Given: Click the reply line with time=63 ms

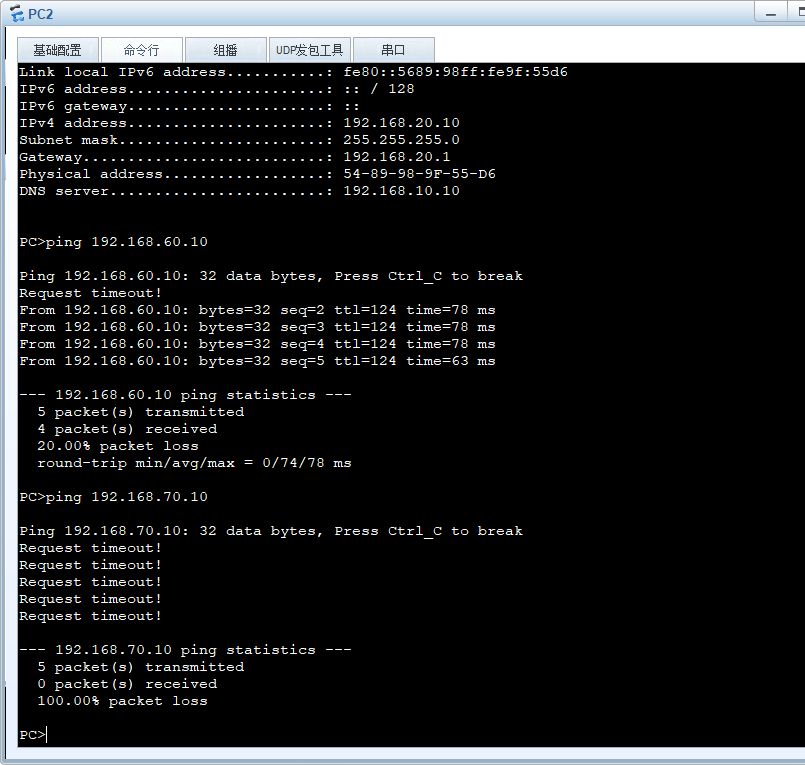Looking at the screenshot, I should (257, 361).
